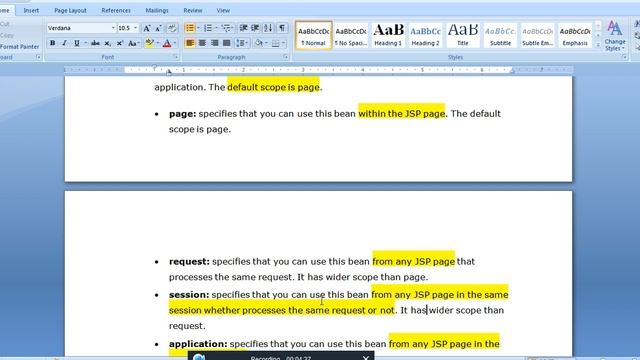Viewport: 640px width, 360px height.
Task: Toggle bulleted list
Action: (x=190, y=28)
